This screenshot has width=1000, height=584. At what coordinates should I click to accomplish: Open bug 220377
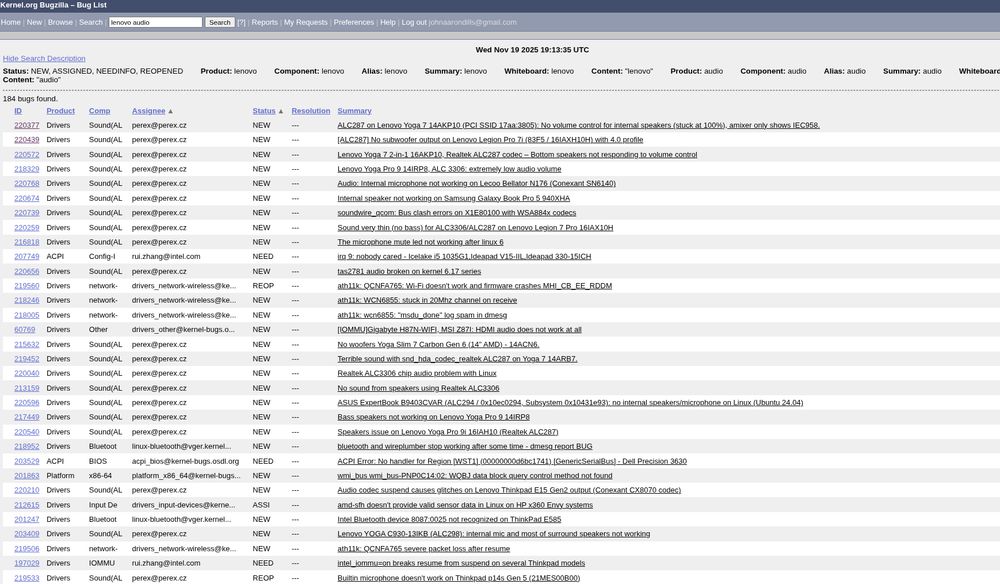(27, 126)
